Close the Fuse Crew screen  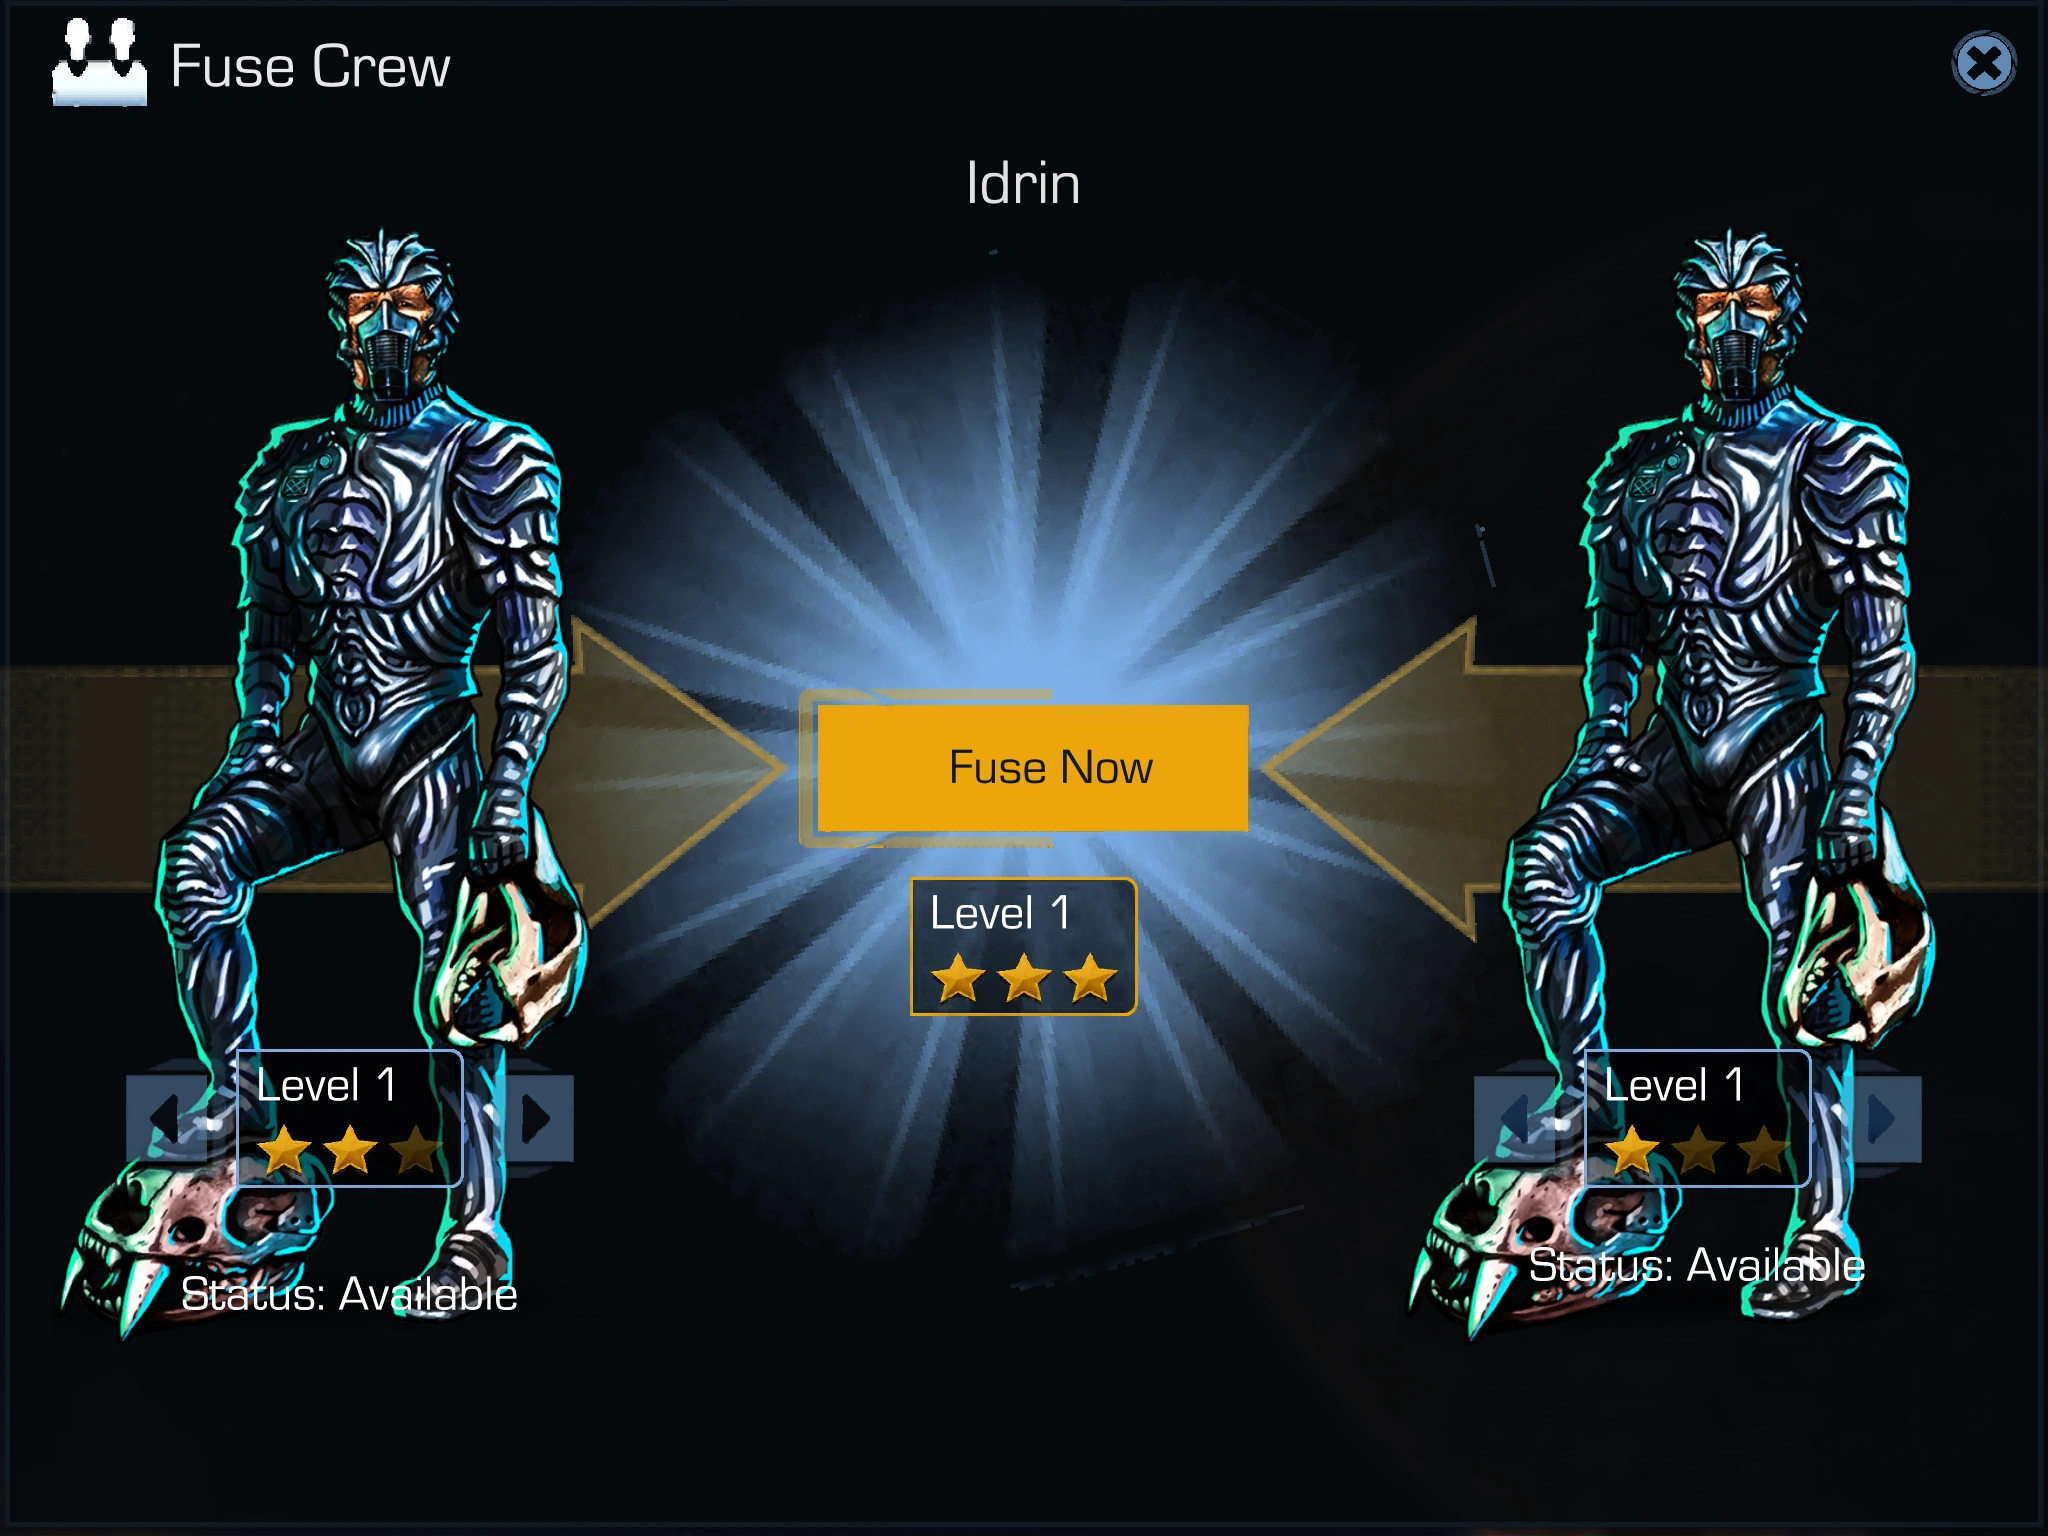[x=1984, y=64]
